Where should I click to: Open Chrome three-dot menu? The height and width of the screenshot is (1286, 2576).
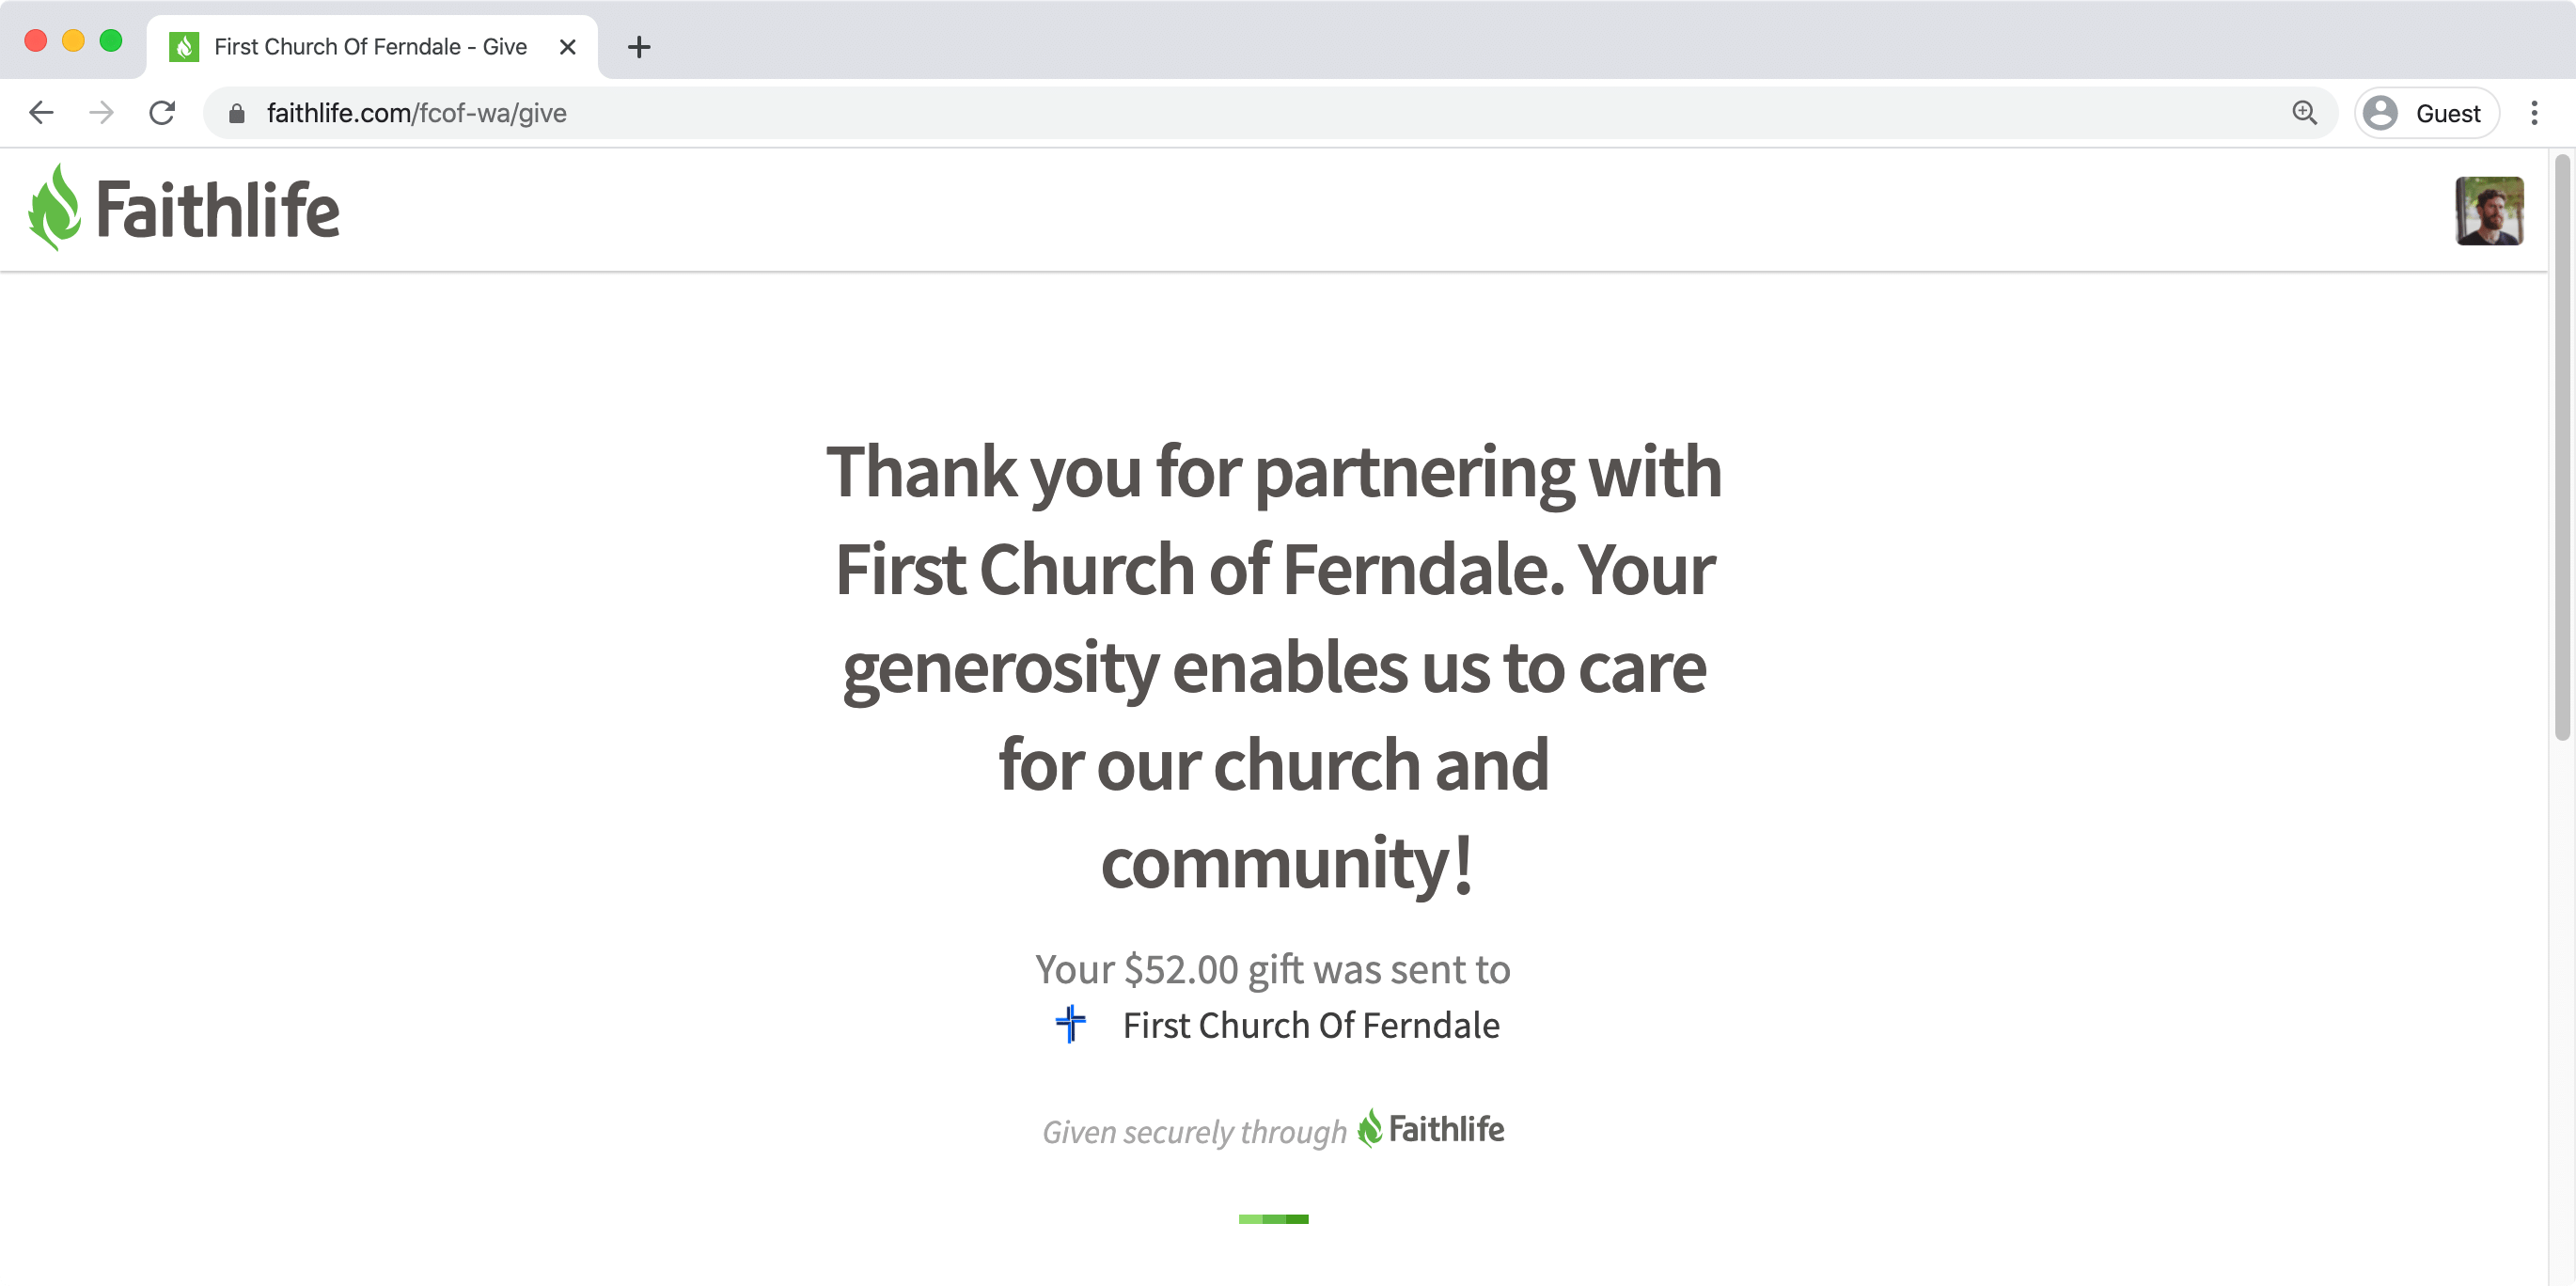2534,113
